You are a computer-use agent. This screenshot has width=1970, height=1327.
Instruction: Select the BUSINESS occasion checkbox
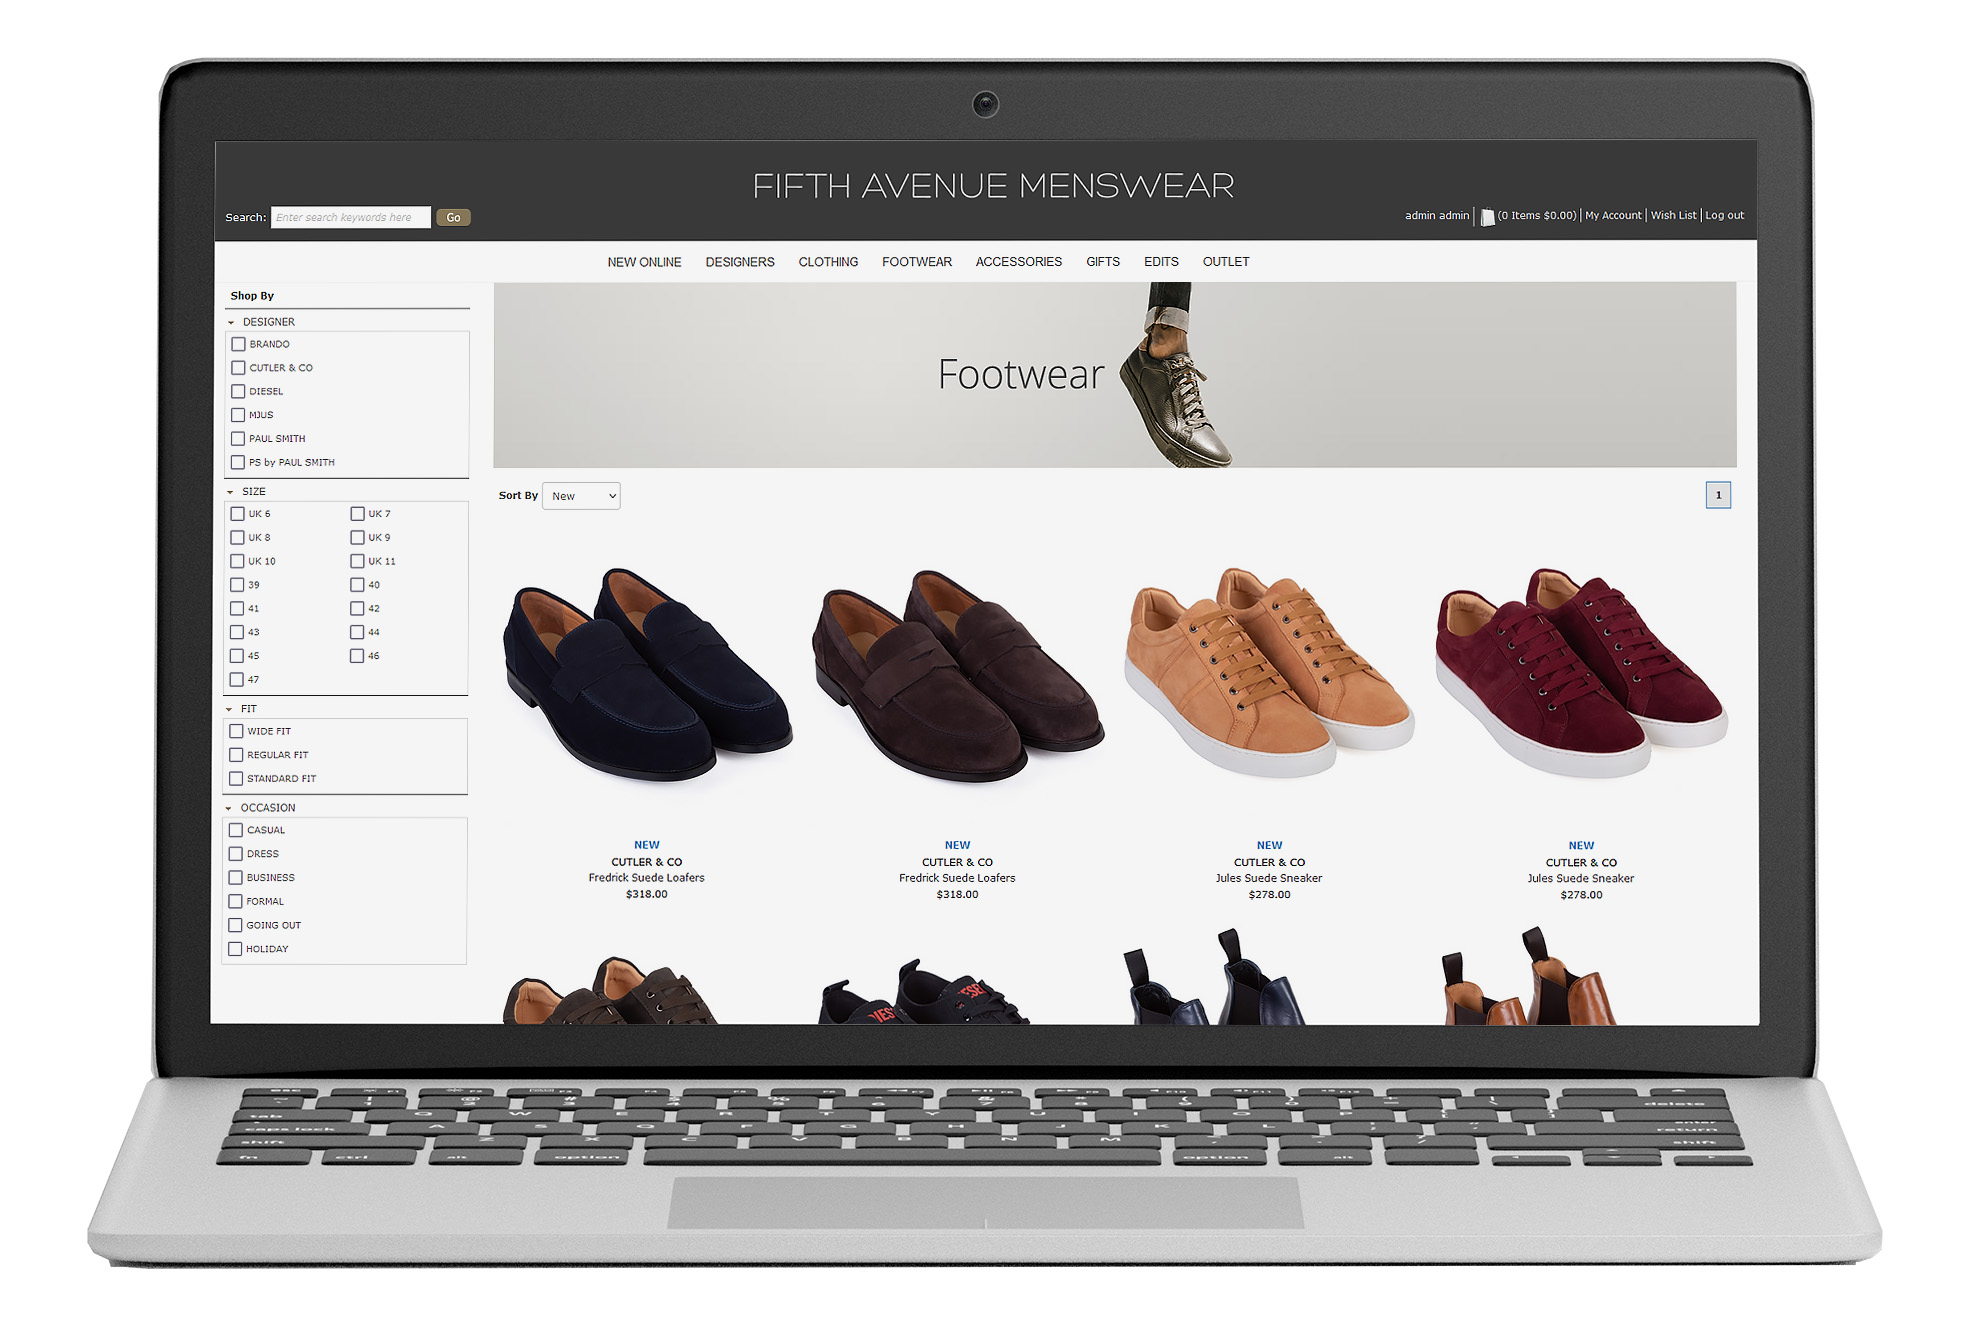click(236, 877)
